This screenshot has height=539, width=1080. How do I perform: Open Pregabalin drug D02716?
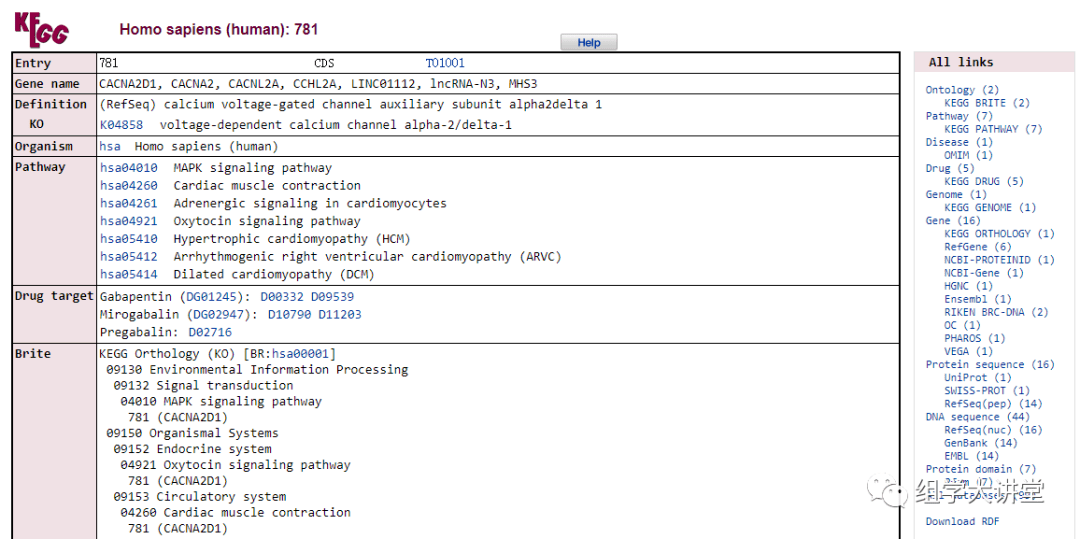pyautogui.click(x=210, y=332)
